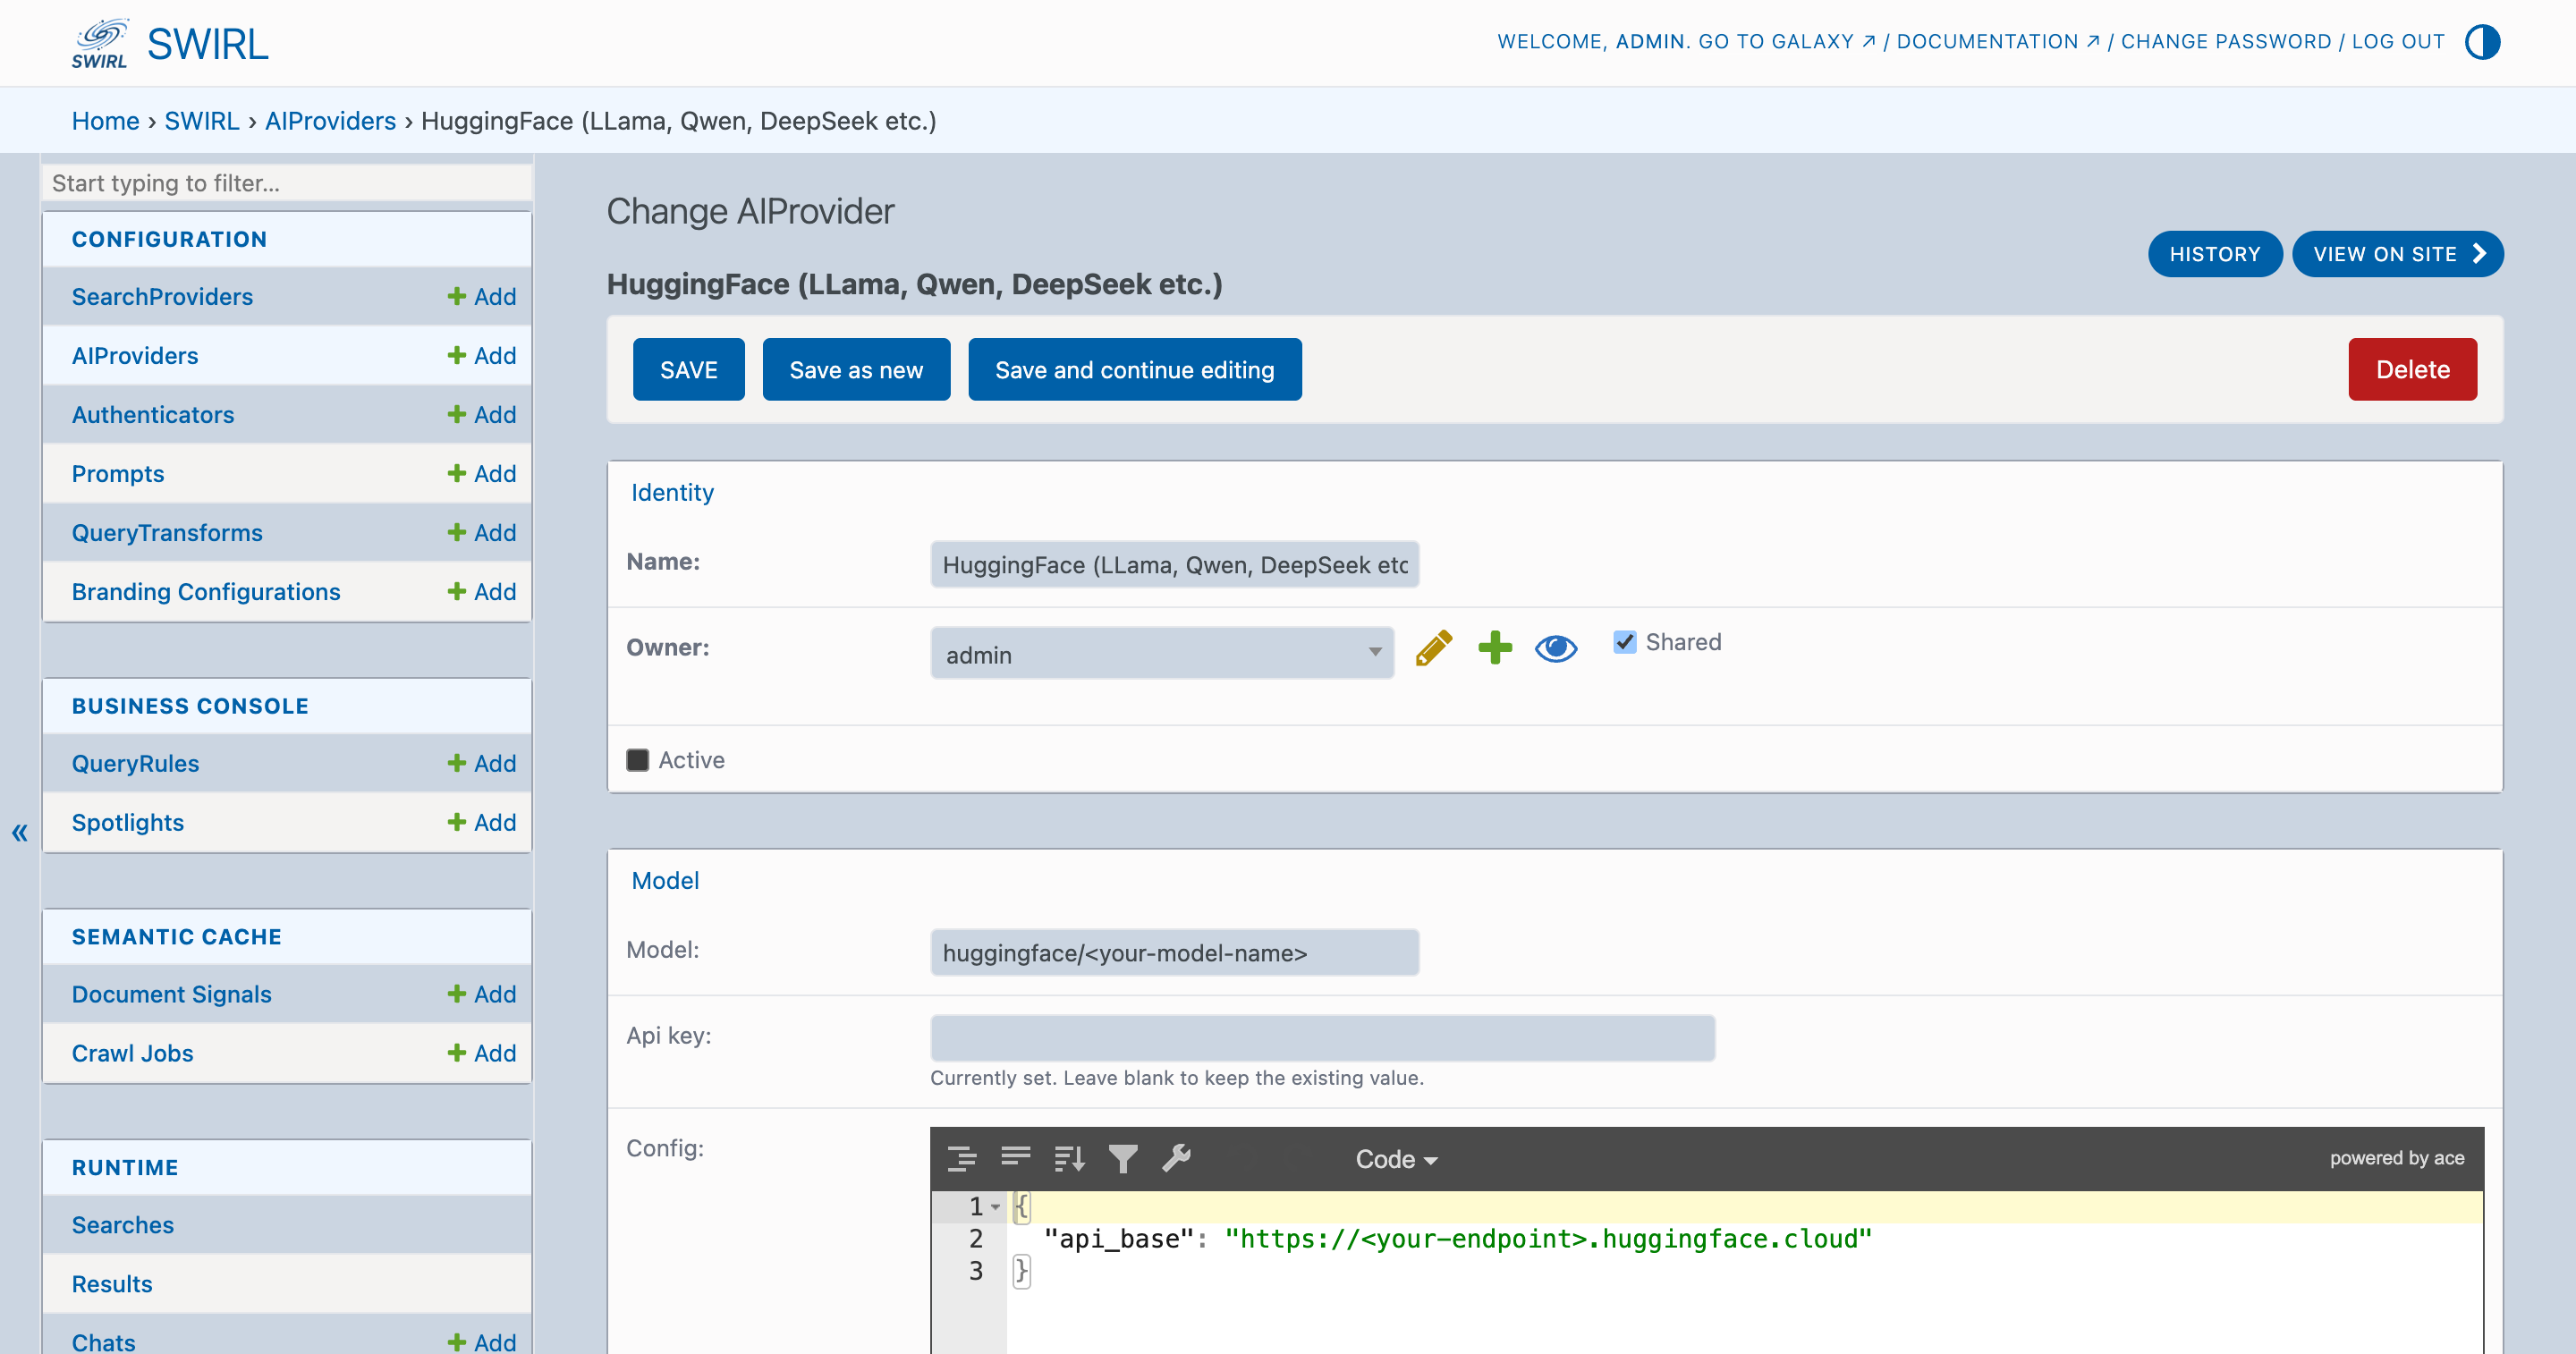The height and width of the screenshot is (1354, 2576).
Task: Open the Owner dropdown showing admin
Action: click(x=1162, y=654)
